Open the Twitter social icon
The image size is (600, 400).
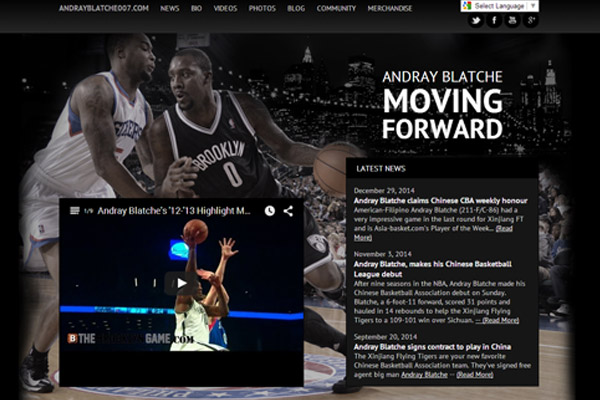pyautogui.click(x=475, y=20)
